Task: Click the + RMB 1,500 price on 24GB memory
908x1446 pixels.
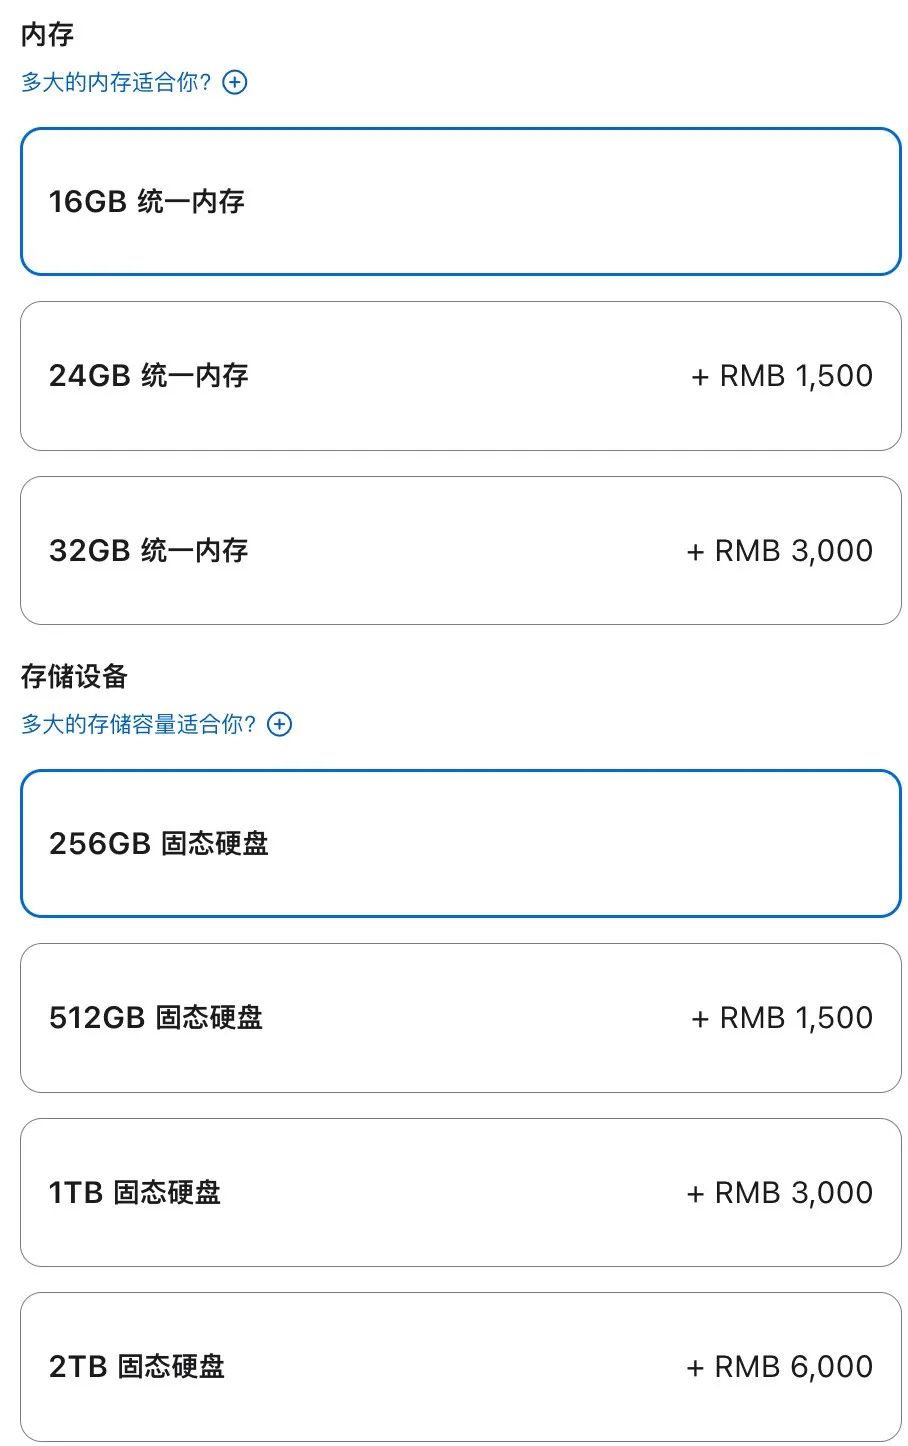Action: point(782,376)
